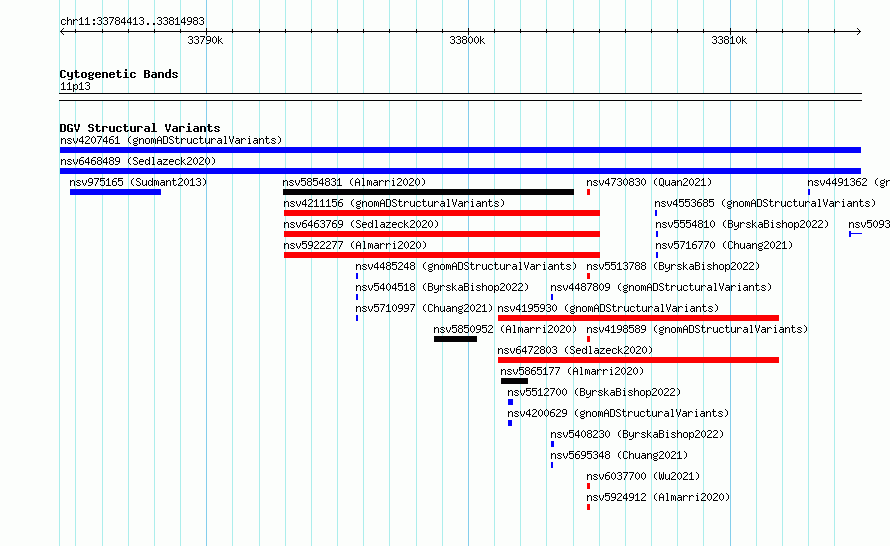Viewport: 890px width, 546px height.
Task: Click the 33800k ruler position label
Action: click(x=467, y=40)
